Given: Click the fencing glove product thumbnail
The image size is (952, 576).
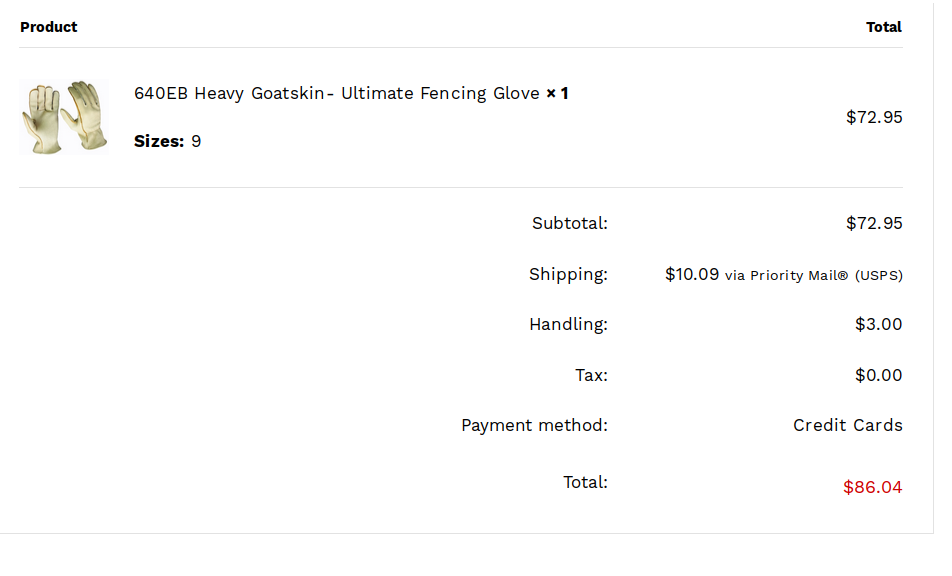Looking at the screenshot, I should (64, 117).
